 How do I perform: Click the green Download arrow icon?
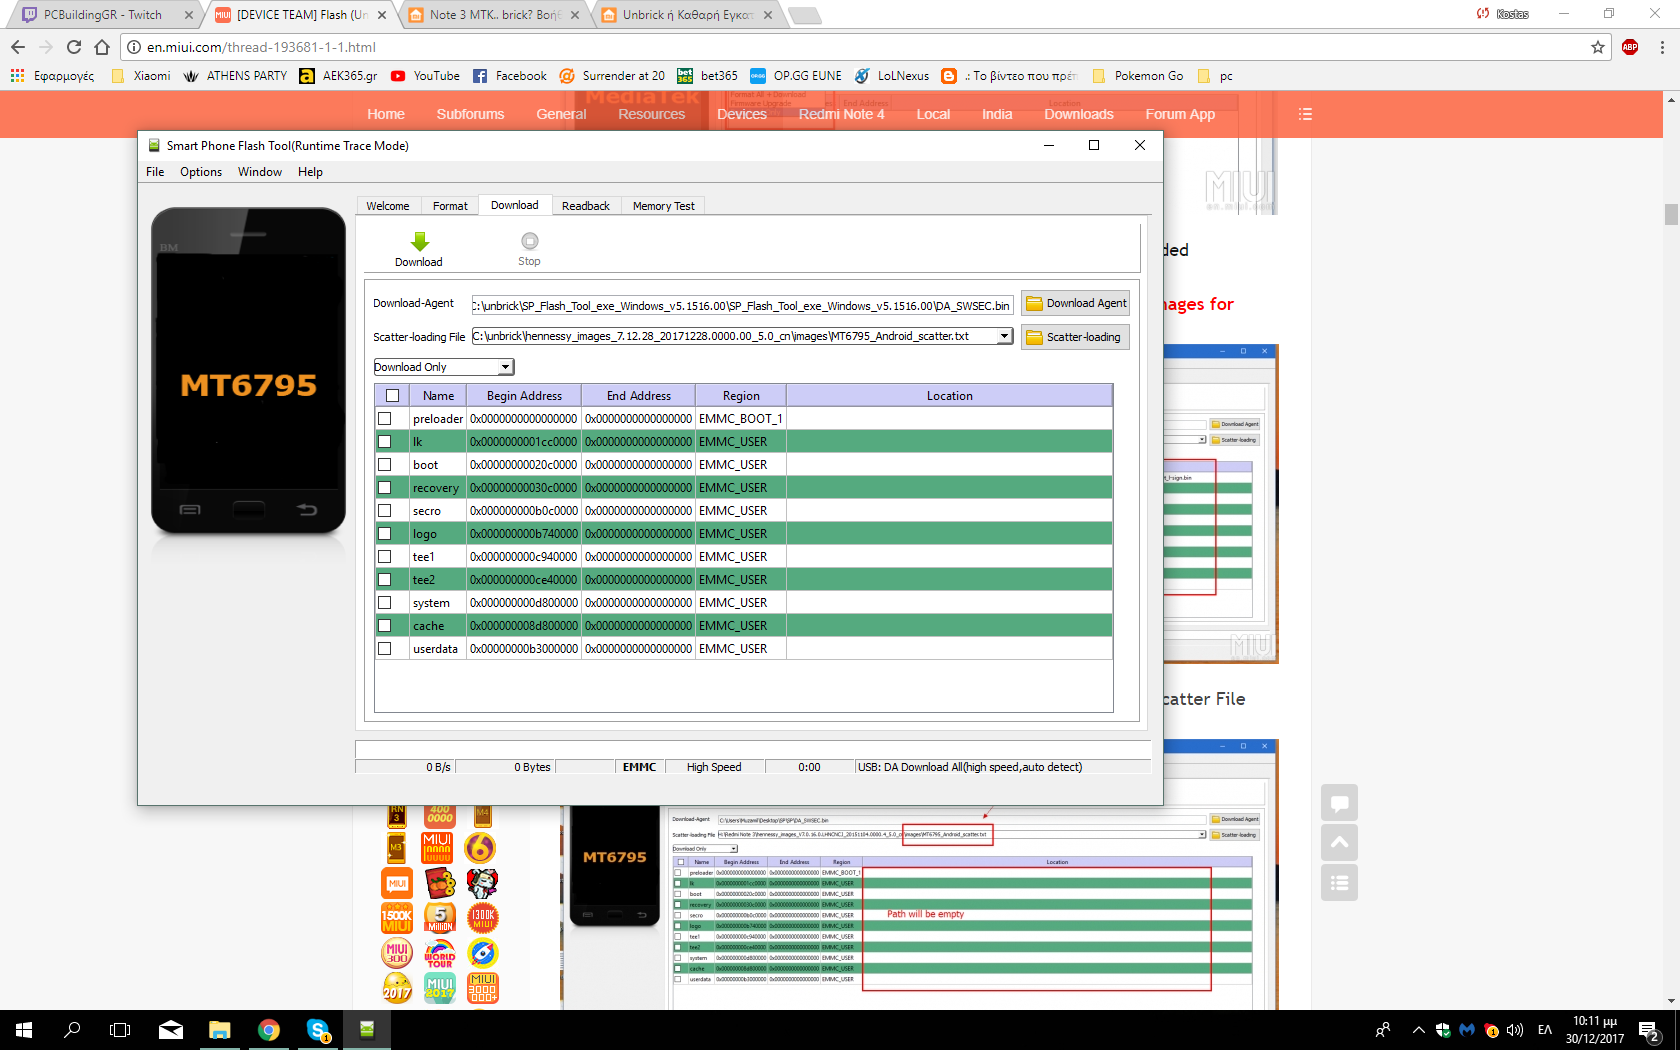[x=419, y=242]
